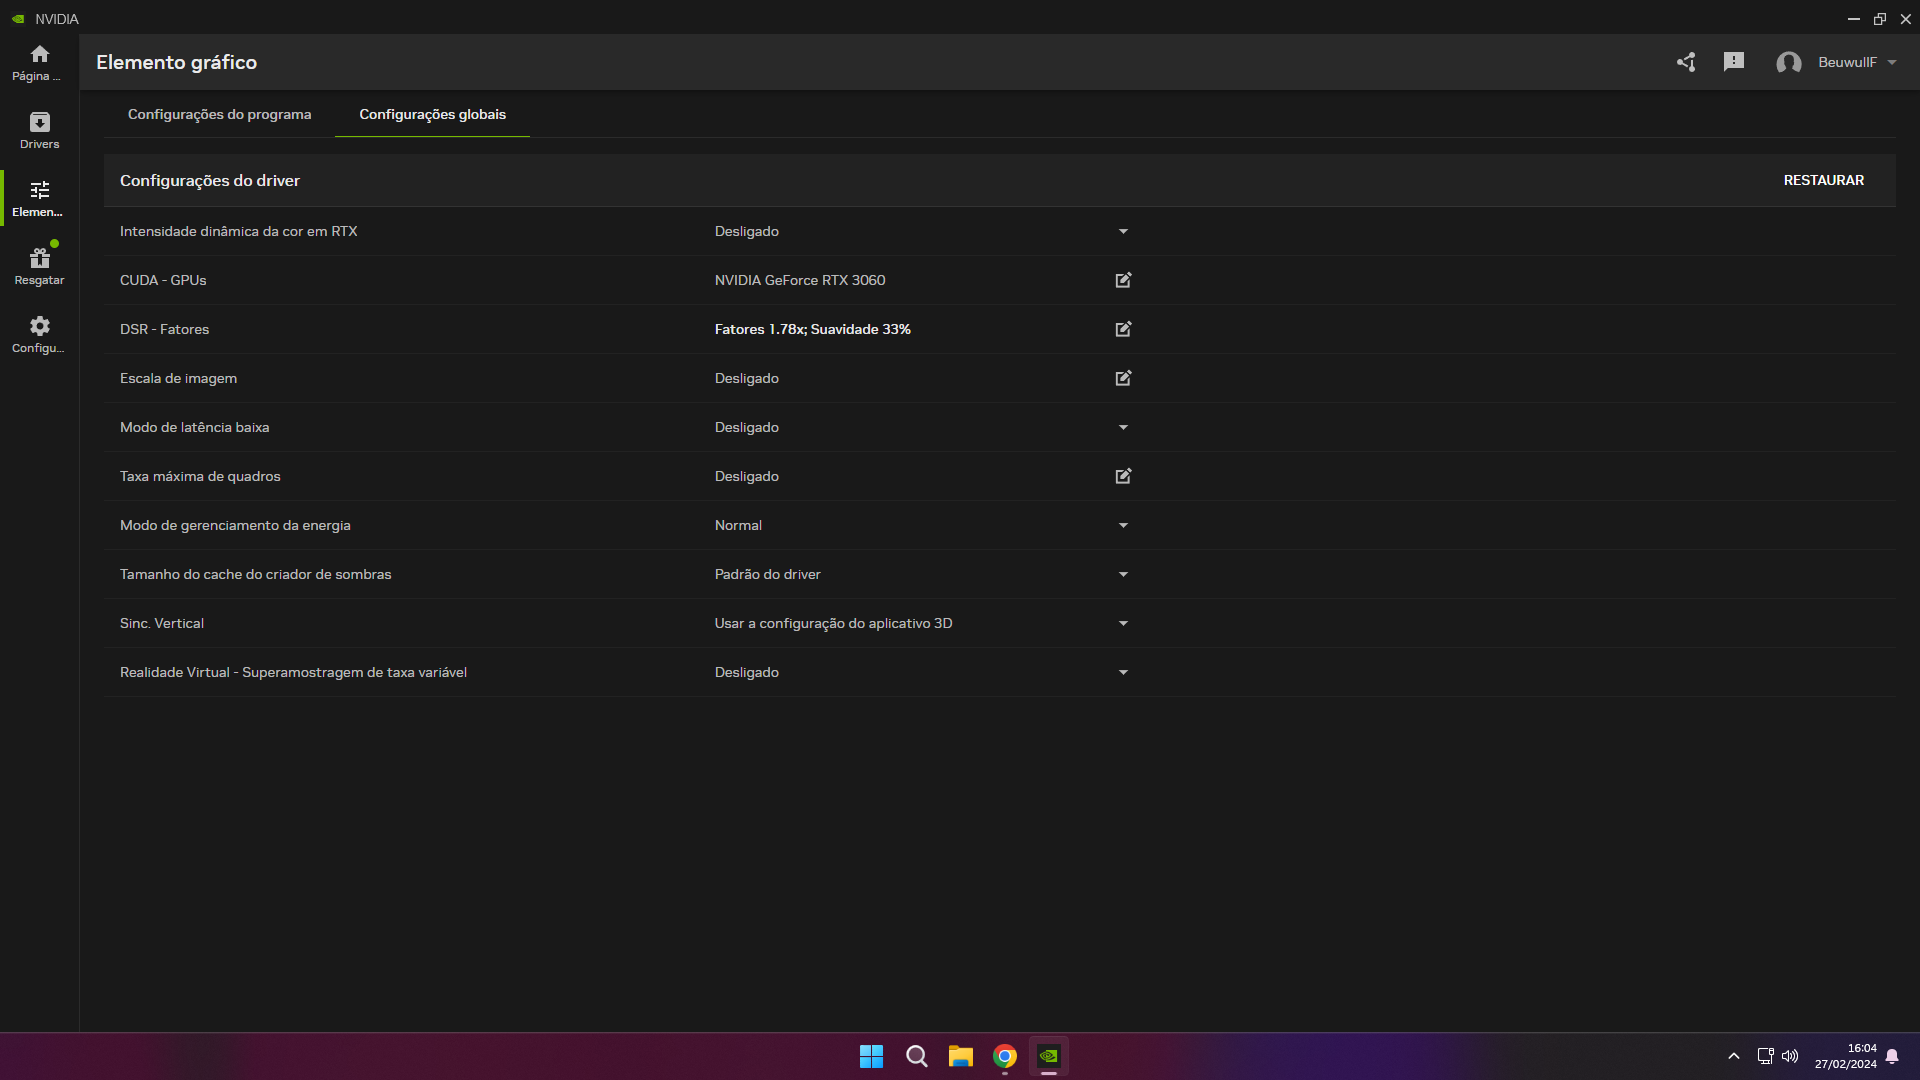Image resolution: width=1920 pixels, height=1080 pixels.
Task: Click the BeuwulfF username
Action: click(x=1847, y=62)
